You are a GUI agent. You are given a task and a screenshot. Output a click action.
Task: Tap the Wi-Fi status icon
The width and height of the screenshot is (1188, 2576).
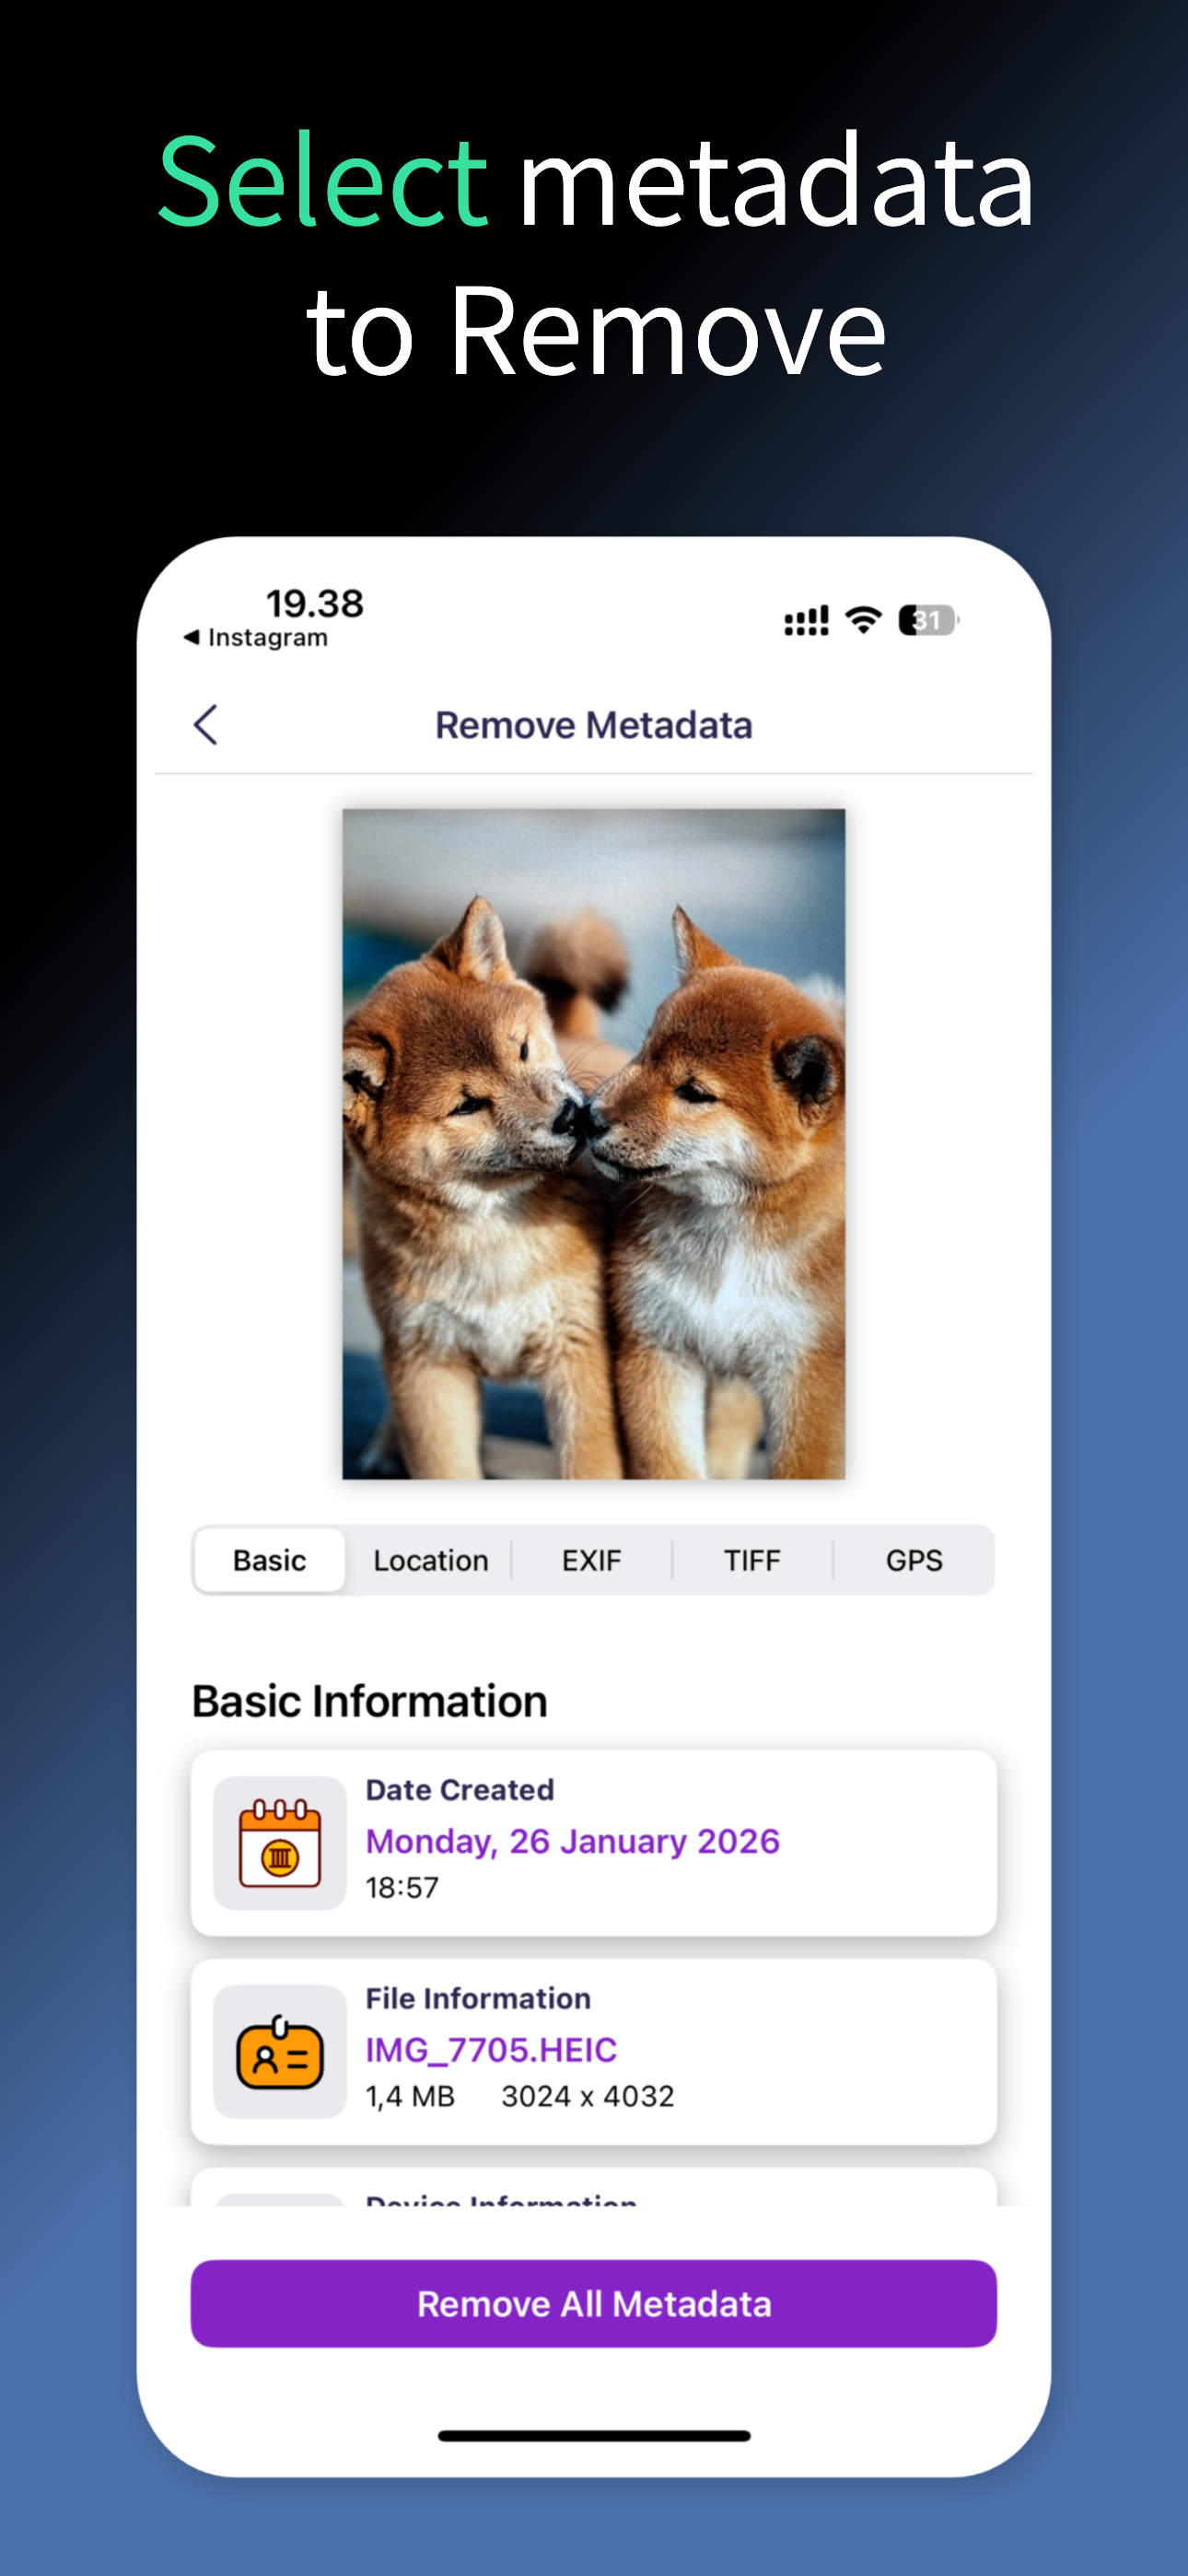(863, 620)
